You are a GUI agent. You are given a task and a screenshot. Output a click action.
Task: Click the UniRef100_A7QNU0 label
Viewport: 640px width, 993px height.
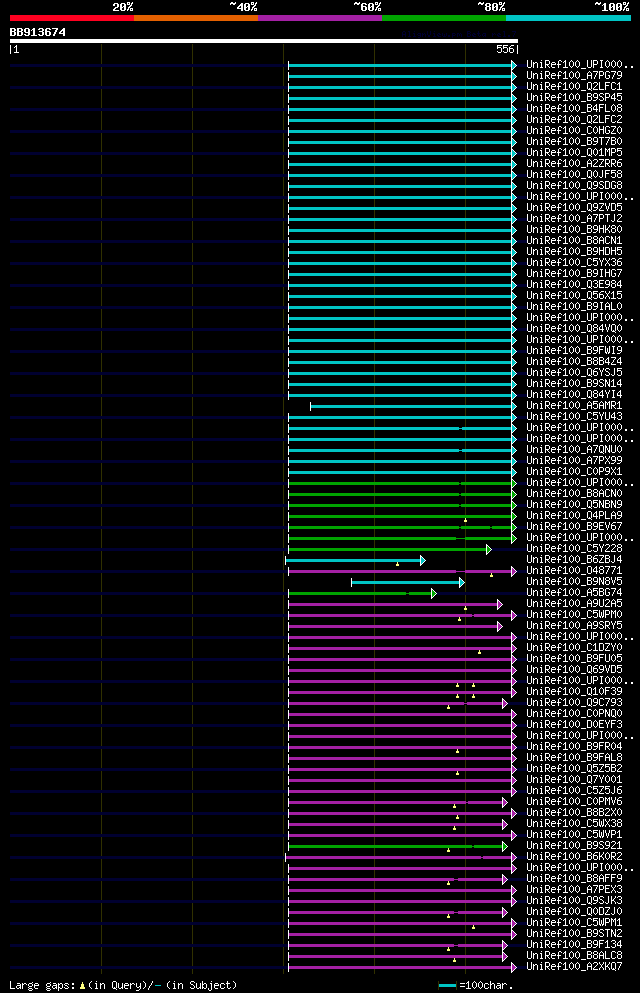pyautogui.click(x=574, y=450)
